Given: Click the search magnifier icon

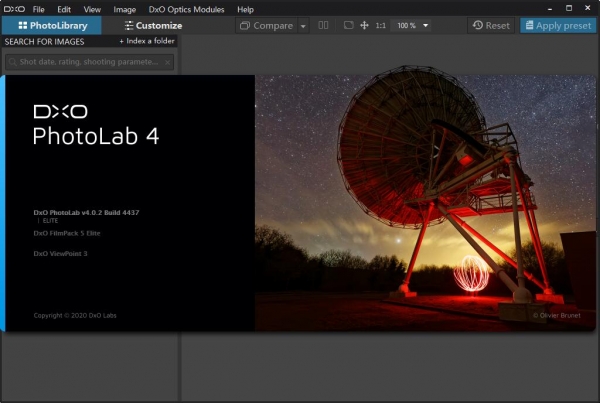Looking at the screenshot, I should pyautogui.click(x=12, y=62).
